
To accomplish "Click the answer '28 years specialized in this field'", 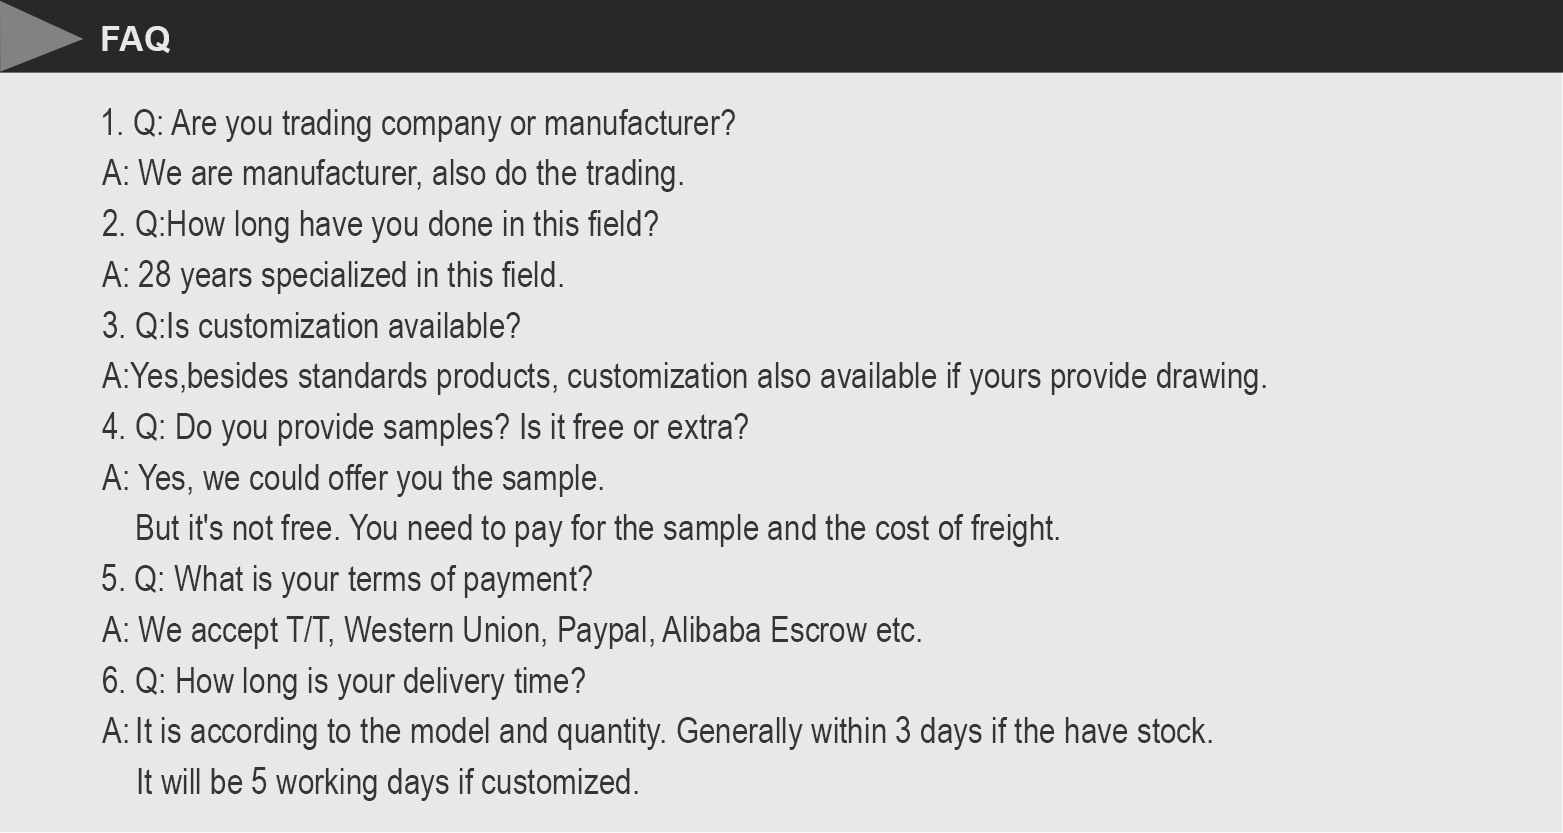I will click(x=333, y=275).
